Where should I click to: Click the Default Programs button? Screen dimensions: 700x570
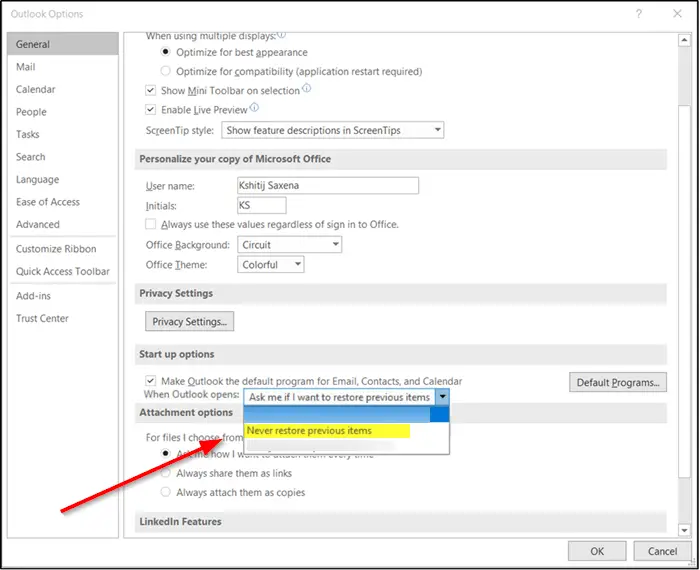pos(618,382)
